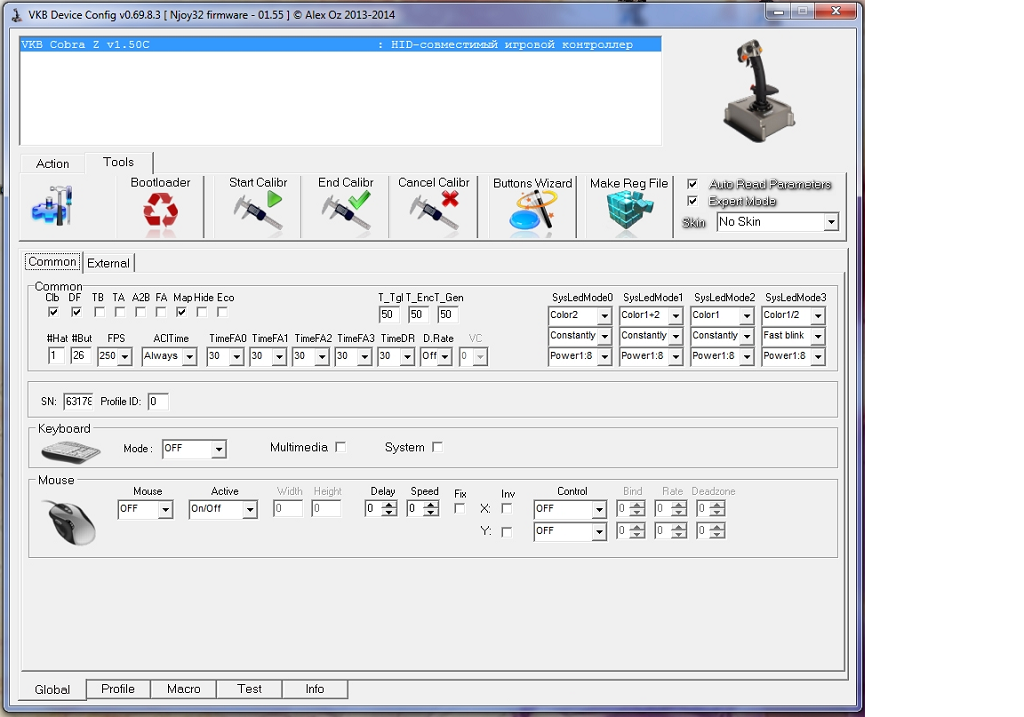1024x717 pixels.
Task: Click the Make Reg File cube icon
Action: pos(629,212)
